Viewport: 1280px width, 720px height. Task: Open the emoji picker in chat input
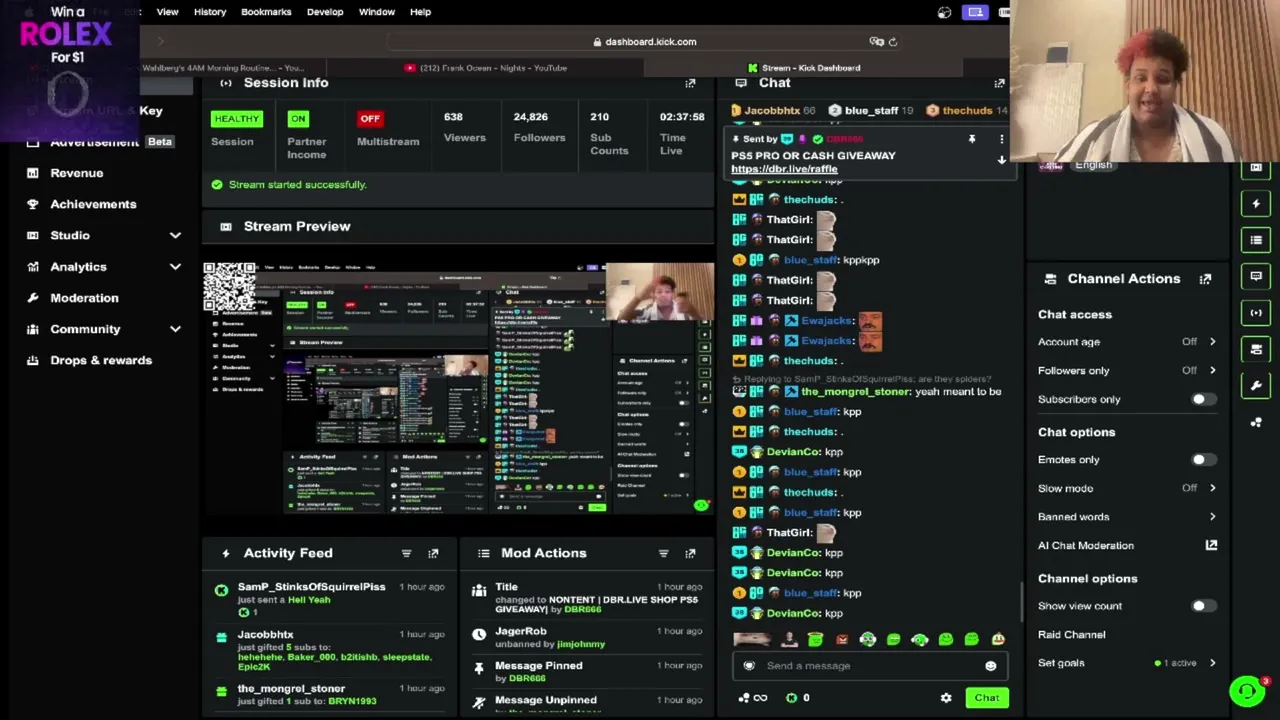(990, 666)
